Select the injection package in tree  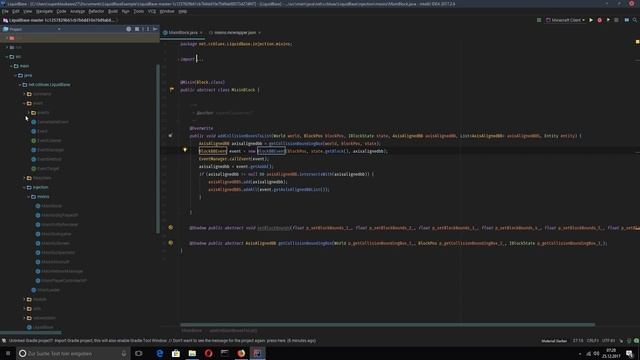coord(40,187)
